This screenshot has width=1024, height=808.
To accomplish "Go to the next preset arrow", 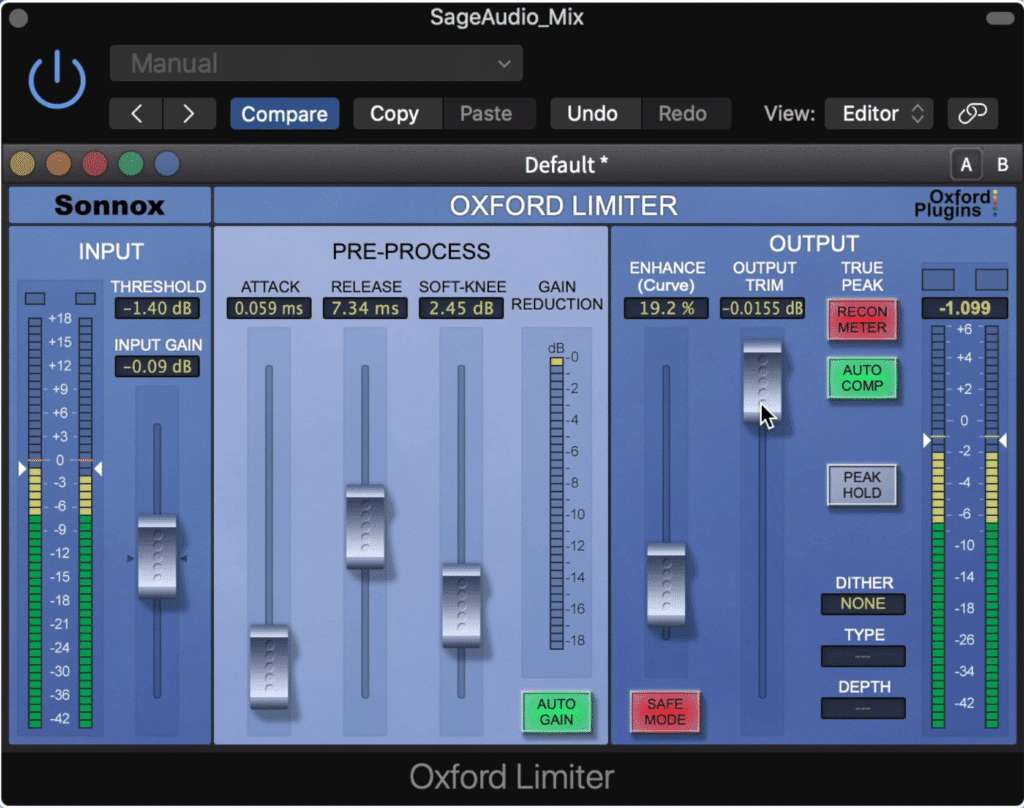I will click(x=189, y=114).
